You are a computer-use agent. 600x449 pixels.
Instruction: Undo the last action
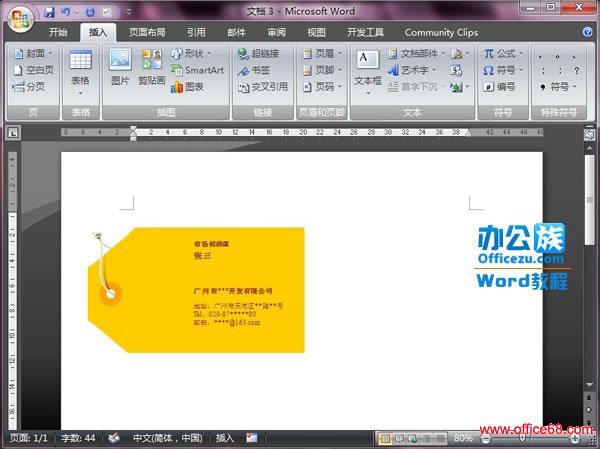pyautogui.click(x=66, y=12)
